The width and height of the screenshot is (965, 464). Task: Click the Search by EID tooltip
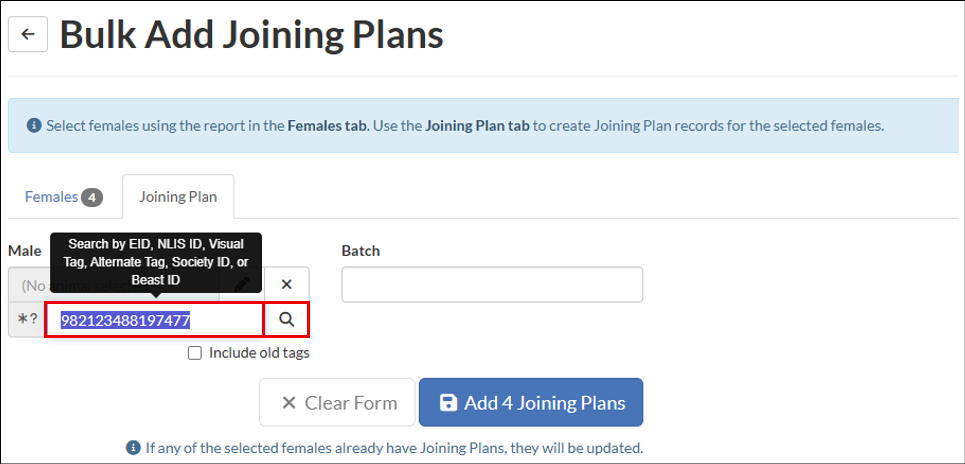[x=155, y=262]
